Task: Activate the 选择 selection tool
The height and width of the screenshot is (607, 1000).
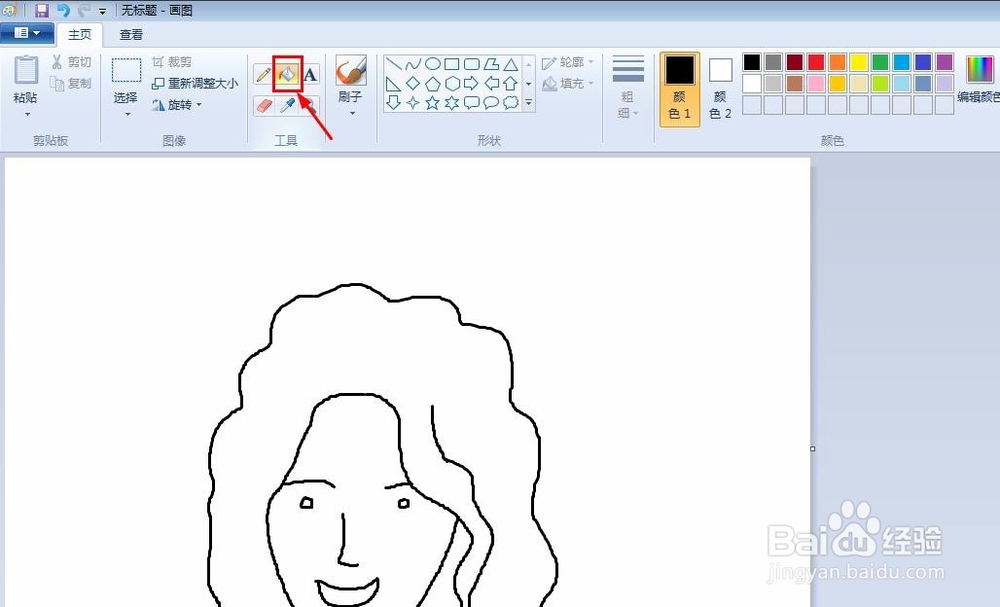Action: 125,80
